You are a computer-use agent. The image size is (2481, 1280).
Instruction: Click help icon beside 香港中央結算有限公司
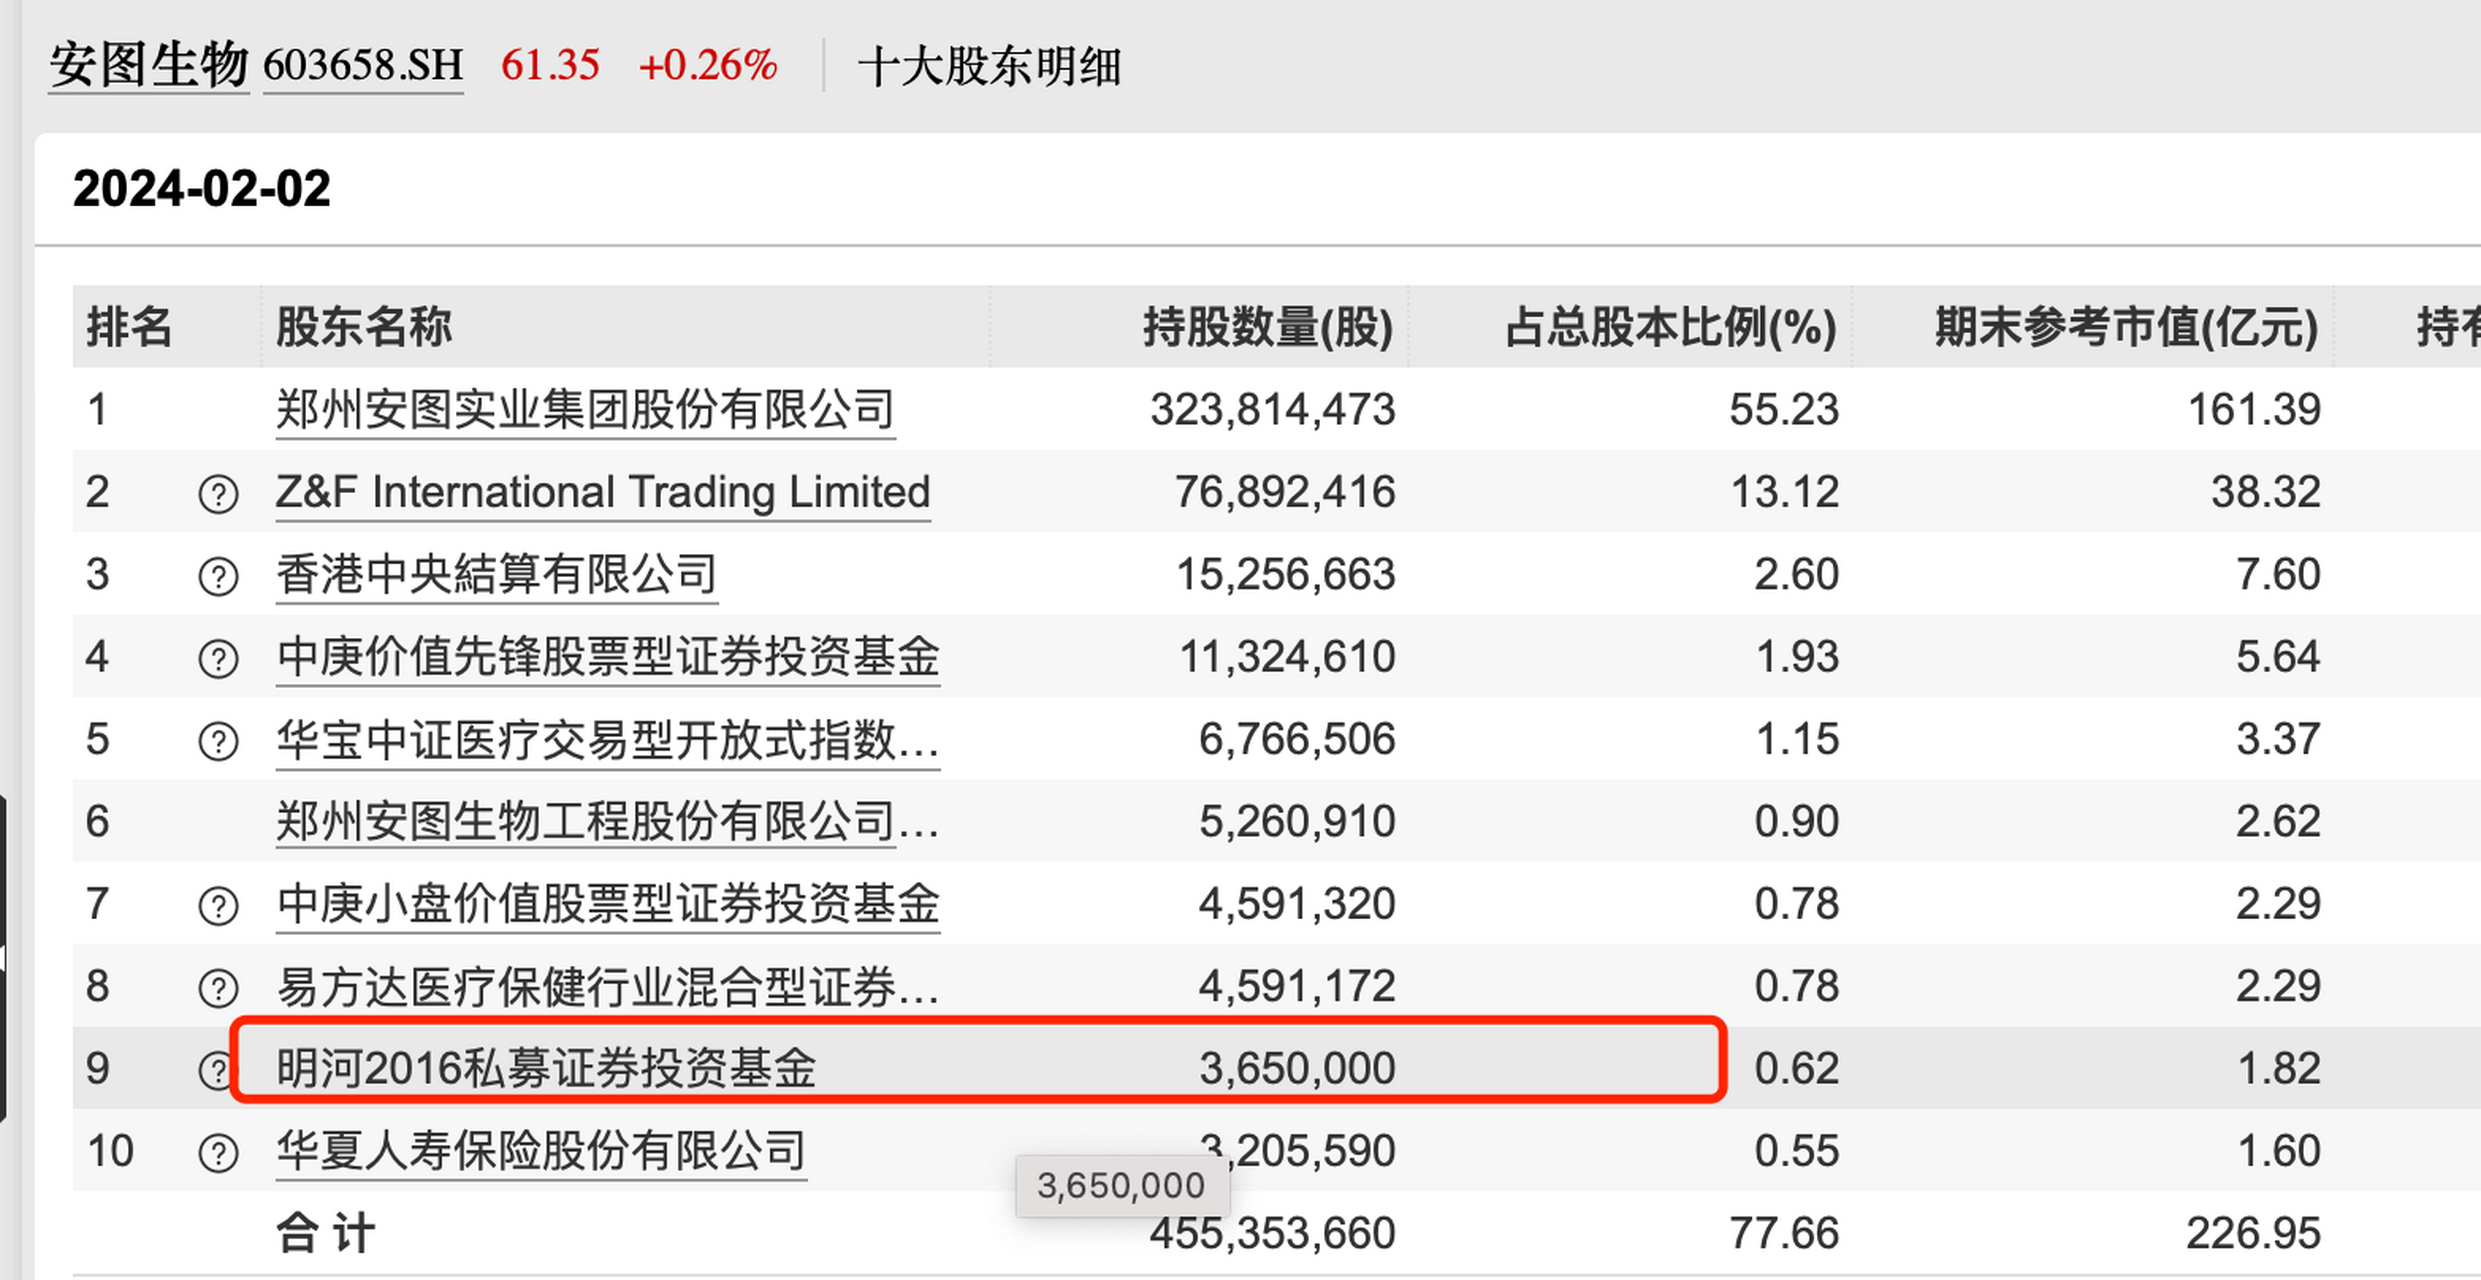pos(218,576)
